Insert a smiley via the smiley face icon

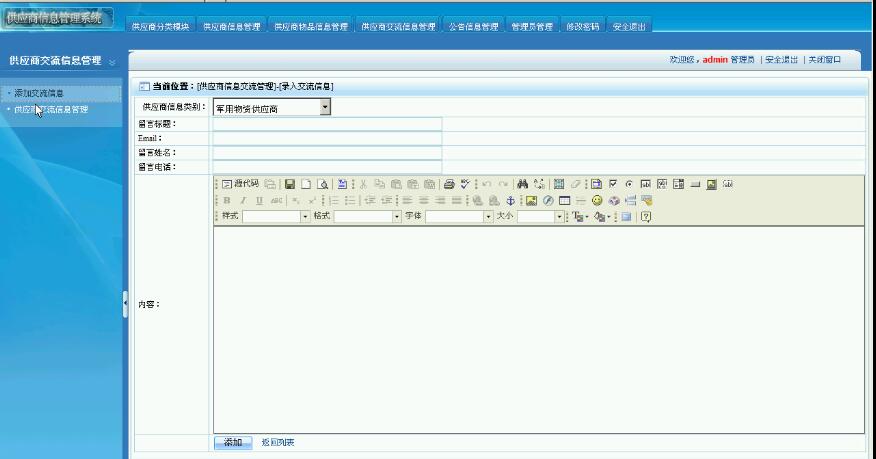point(597,200)
